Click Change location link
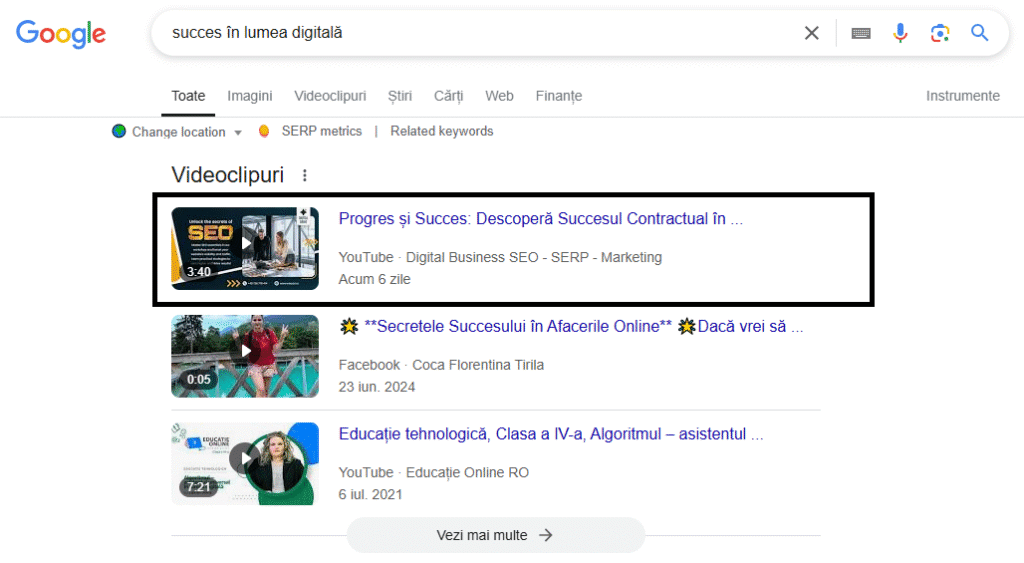This screenshot has height=563, width=1024. click(x=178, y=132)
